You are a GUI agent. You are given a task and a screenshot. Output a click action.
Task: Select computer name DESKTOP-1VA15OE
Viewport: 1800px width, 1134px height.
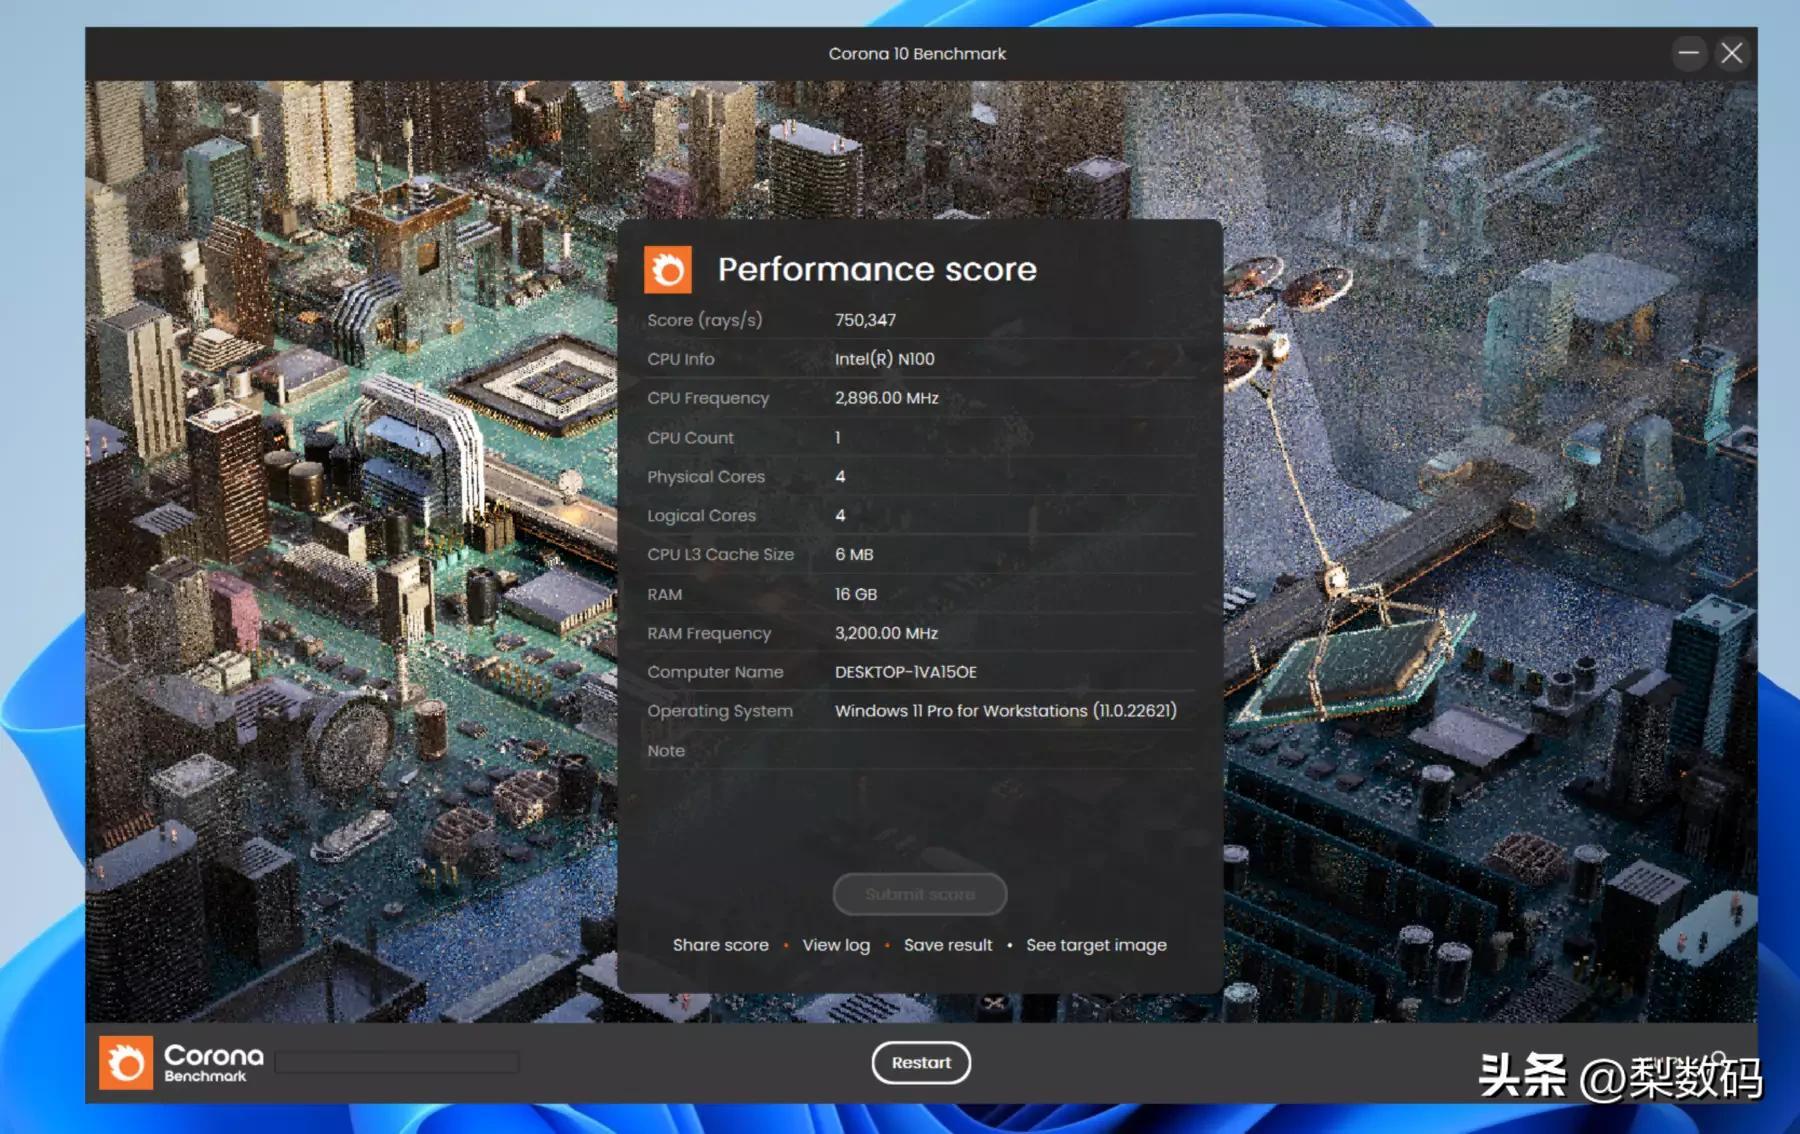click(906, 672)
